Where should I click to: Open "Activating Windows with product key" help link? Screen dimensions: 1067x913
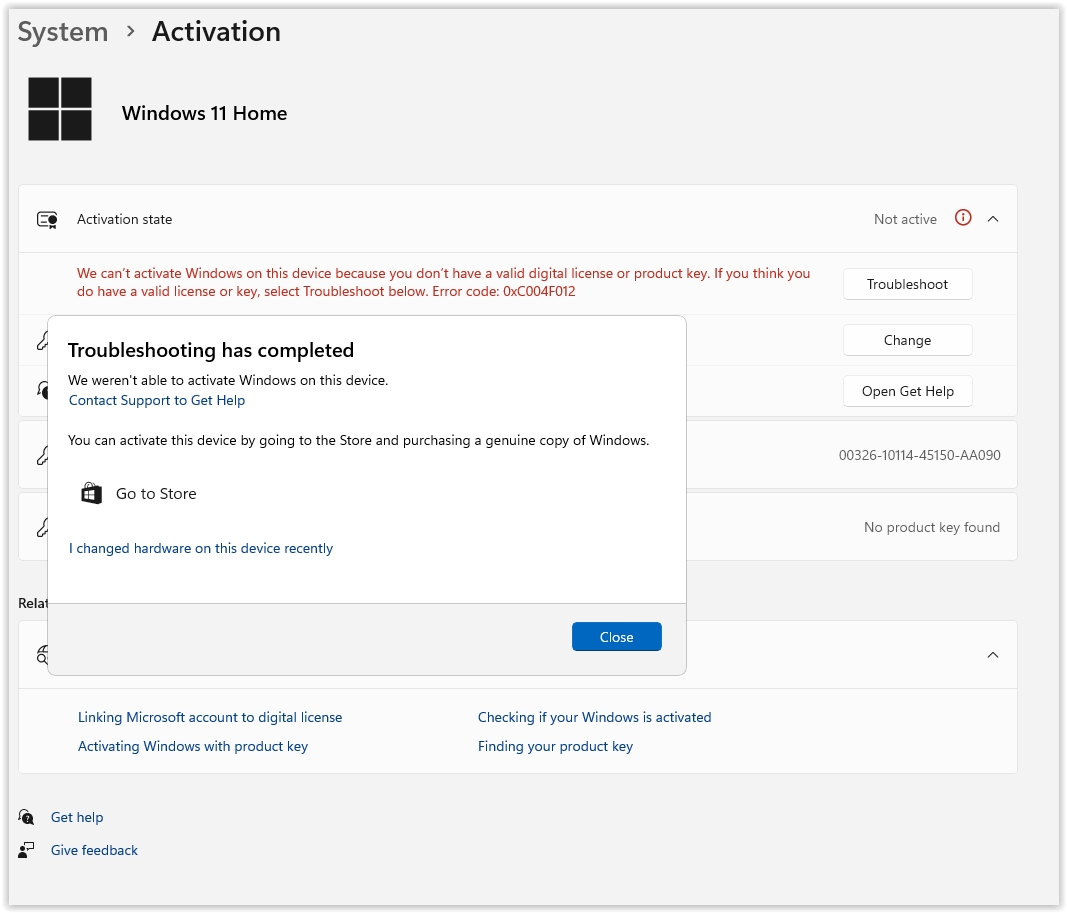193,746
